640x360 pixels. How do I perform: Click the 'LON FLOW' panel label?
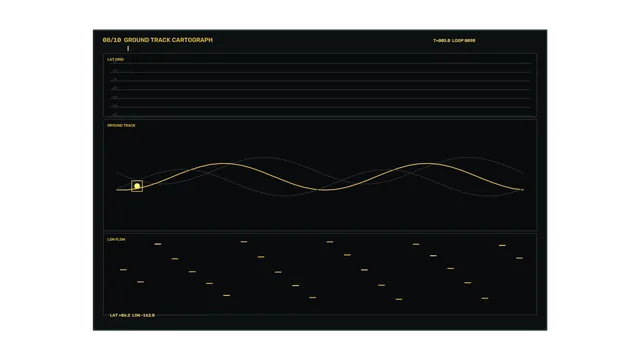[116, 240]
